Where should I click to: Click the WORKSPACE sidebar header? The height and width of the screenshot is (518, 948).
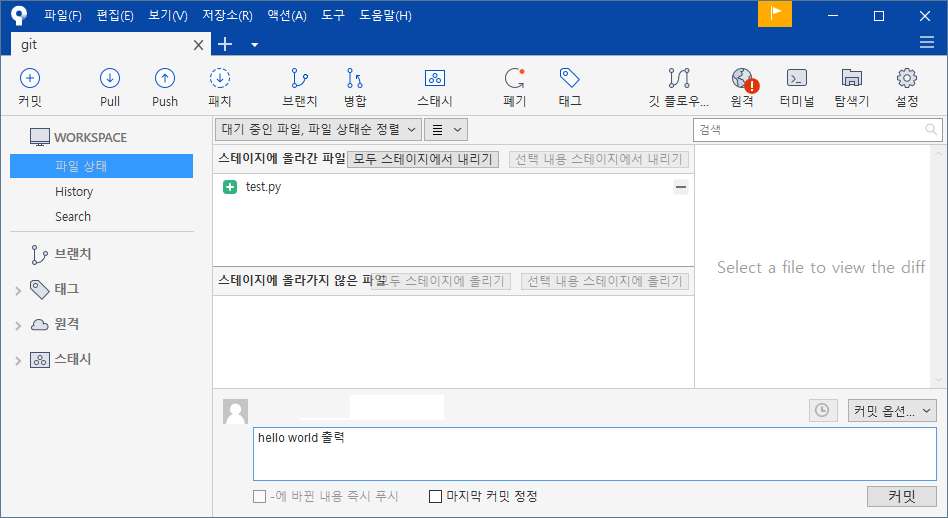pyautogui.click(x=79, y=137)
